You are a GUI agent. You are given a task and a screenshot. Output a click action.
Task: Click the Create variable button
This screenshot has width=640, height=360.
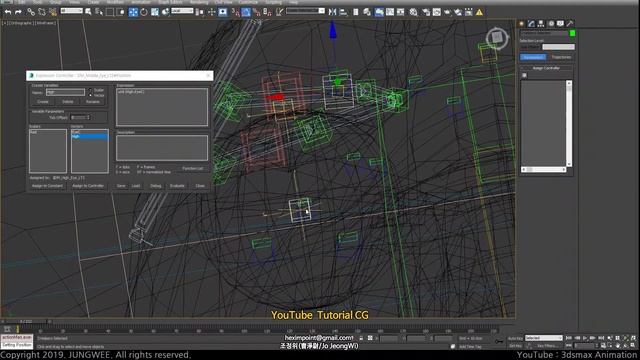tap(43, 102)
